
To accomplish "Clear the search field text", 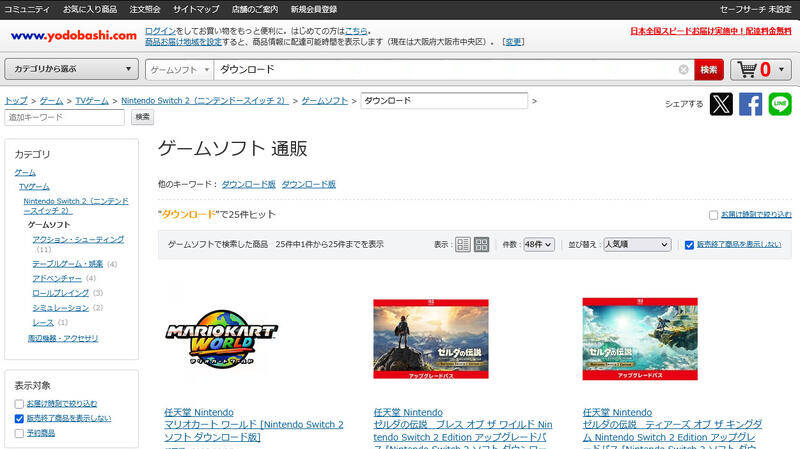I will pos(683,69).
